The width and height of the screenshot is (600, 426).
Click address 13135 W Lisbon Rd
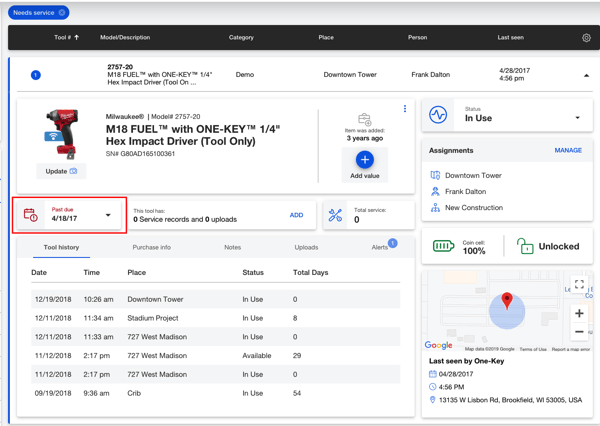click(510, 400)
